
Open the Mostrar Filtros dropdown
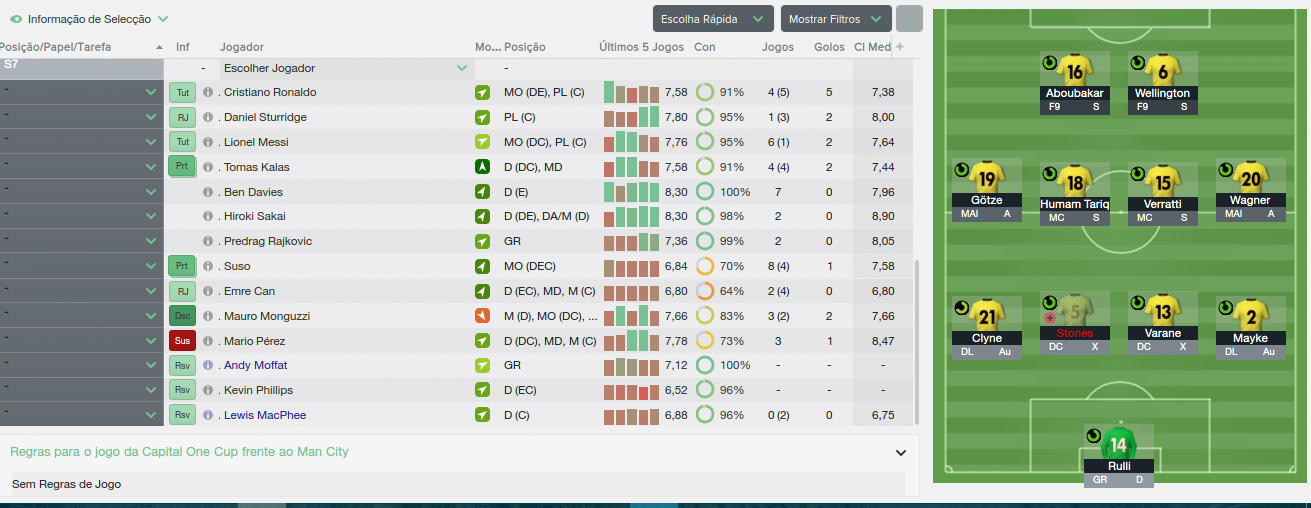coord(836,19)
